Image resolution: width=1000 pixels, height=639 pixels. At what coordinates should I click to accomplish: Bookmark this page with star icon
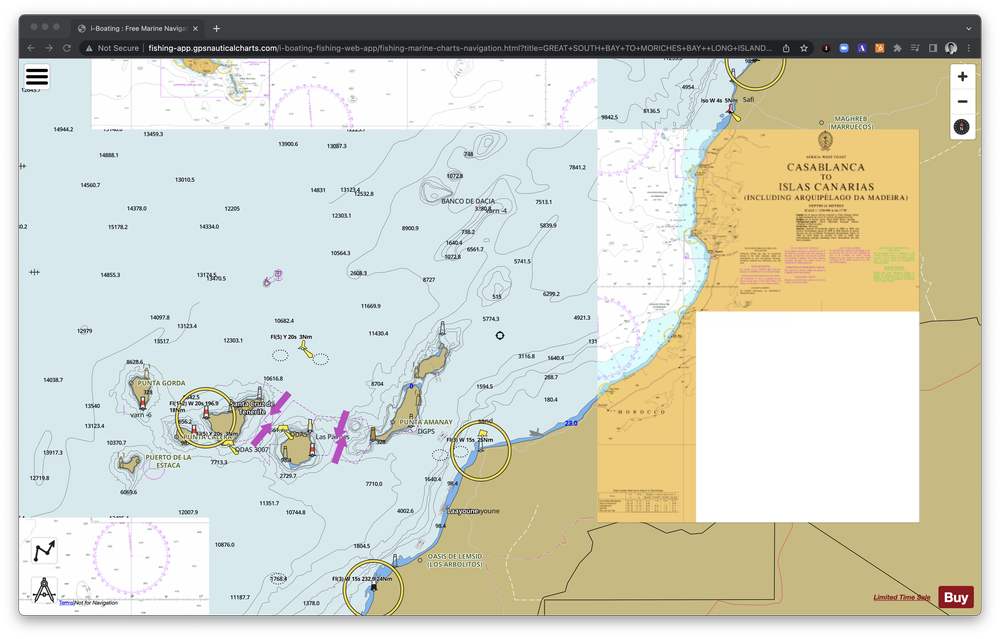[x=804, y=48]
